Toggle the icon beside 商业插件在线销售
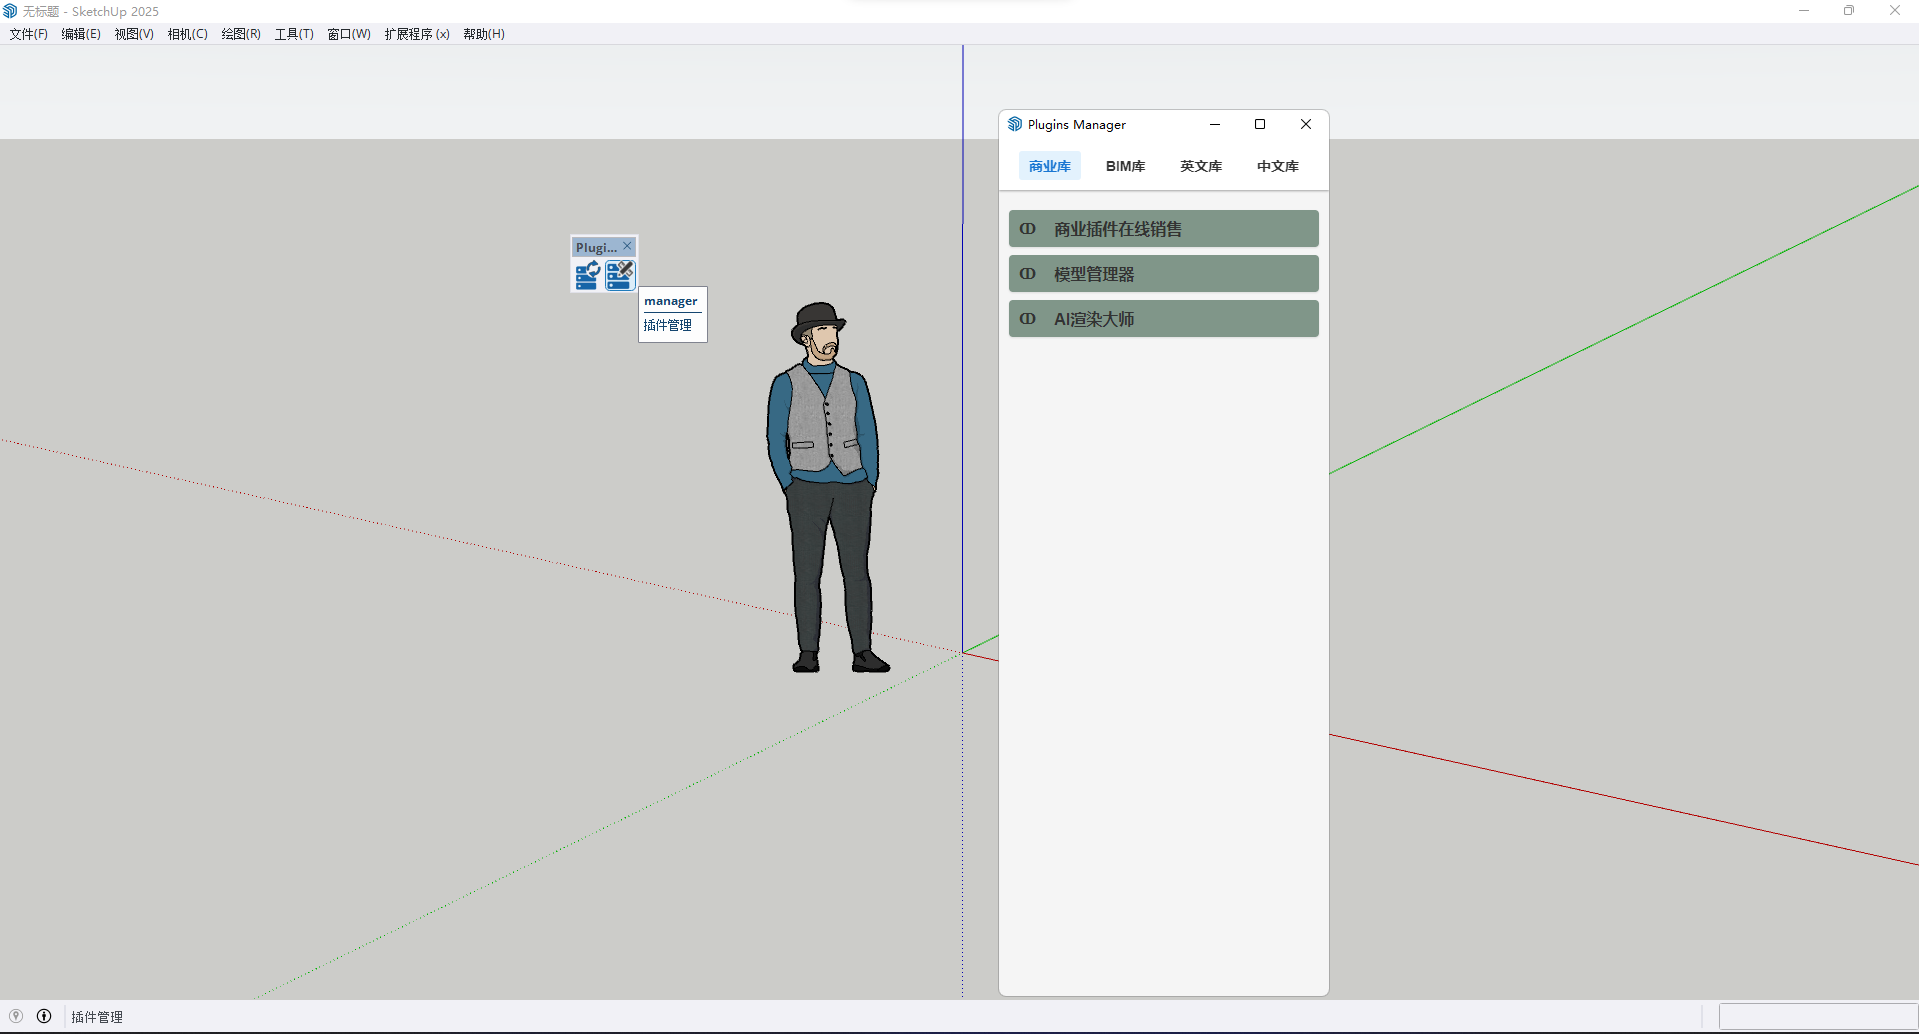1919x1034 pixels. (1027, 229)
